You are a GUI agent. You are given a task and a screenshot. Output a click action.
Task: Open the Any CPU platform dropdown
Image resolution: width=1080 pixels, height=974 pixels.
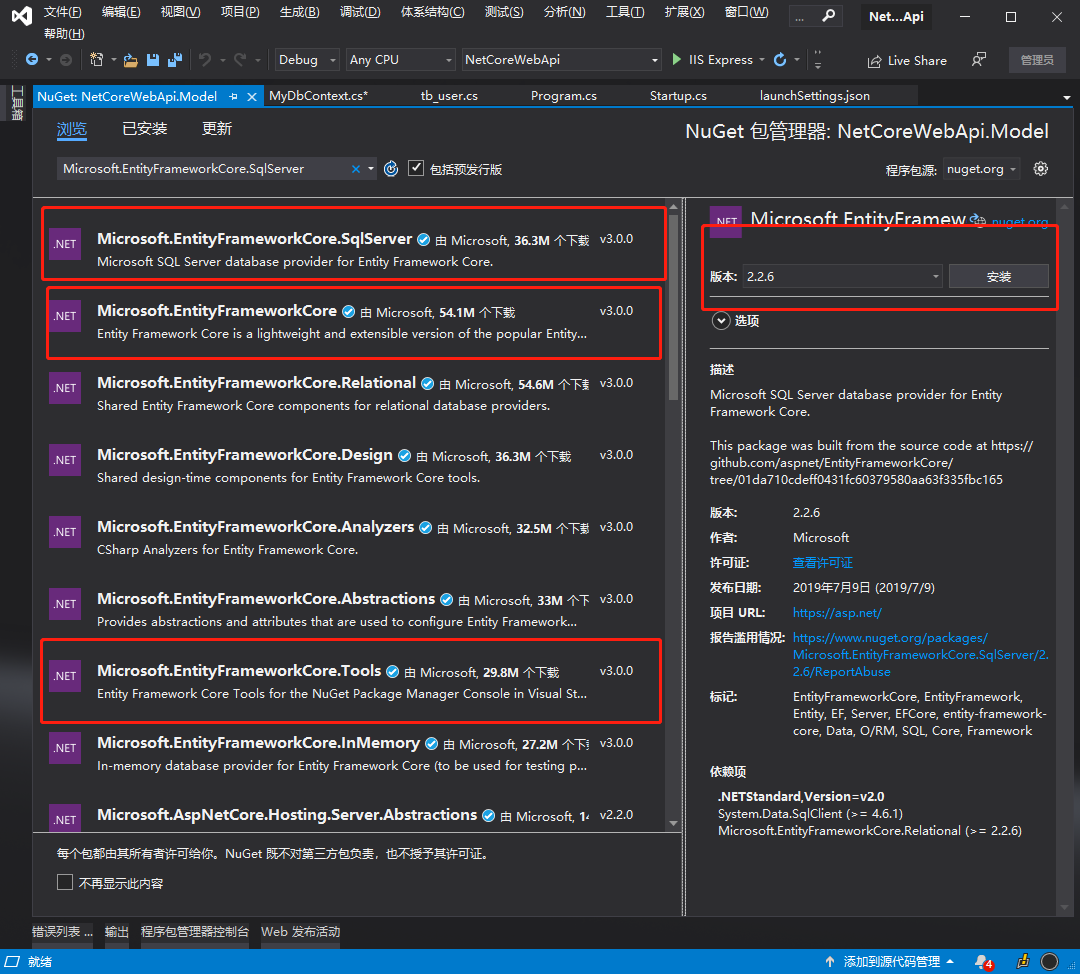(x=400, y=60)
